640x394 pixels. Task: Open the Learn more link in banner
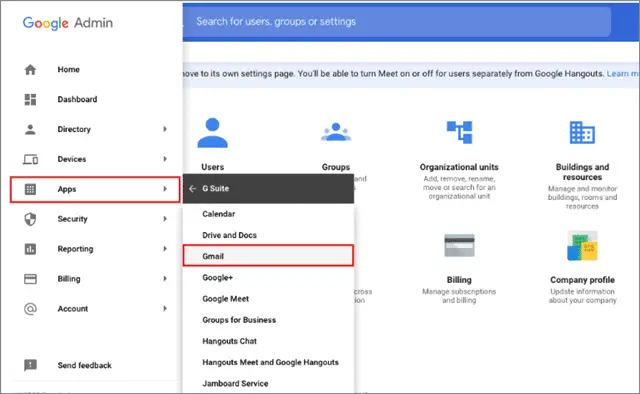tap(622, 73)
